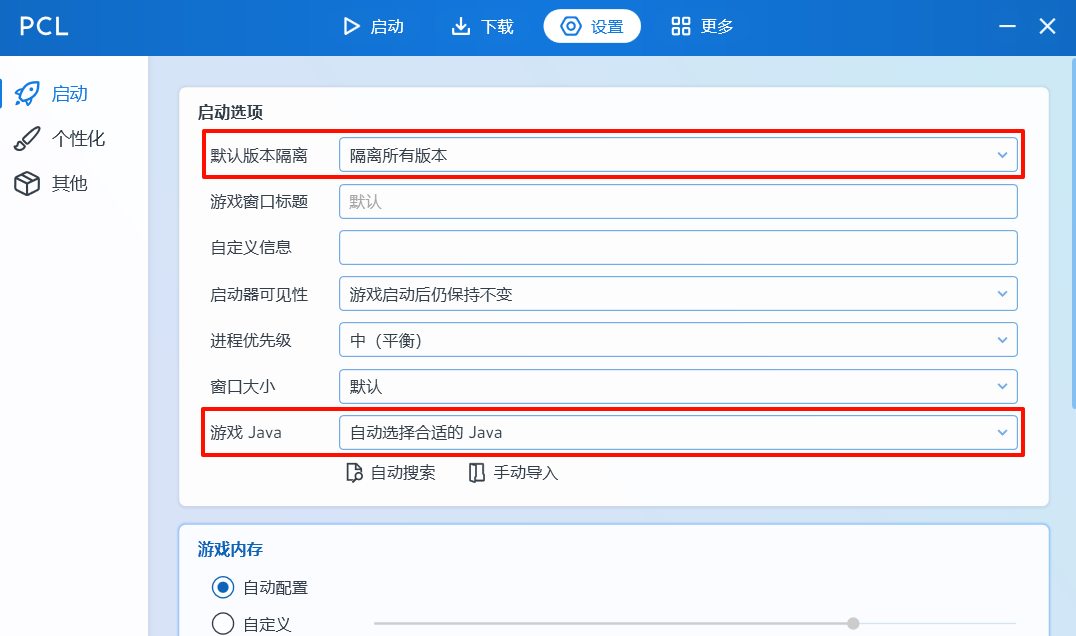The height and width of the screenshot is (636, 1076).
Task: Click the cube icon for 其他
Action: coord(27,184)
